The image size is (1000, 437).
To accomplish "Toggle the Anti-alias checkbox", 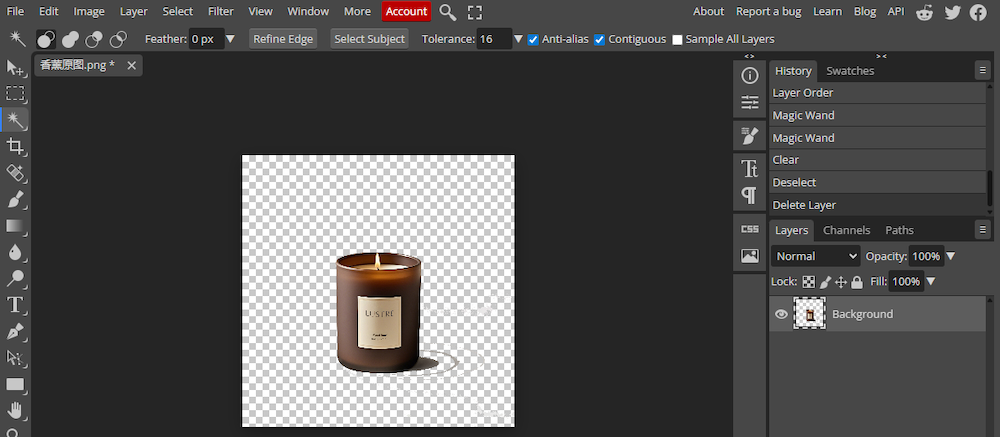I will 533,40.
